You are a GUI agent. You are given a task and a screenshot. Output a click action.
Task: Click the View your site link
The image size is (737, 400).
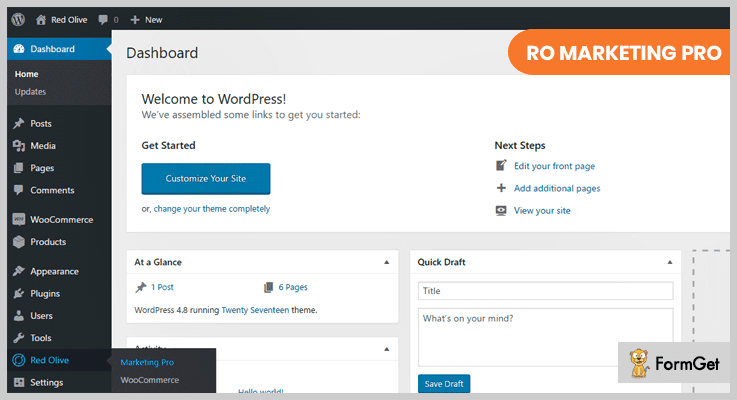[542, 211]
